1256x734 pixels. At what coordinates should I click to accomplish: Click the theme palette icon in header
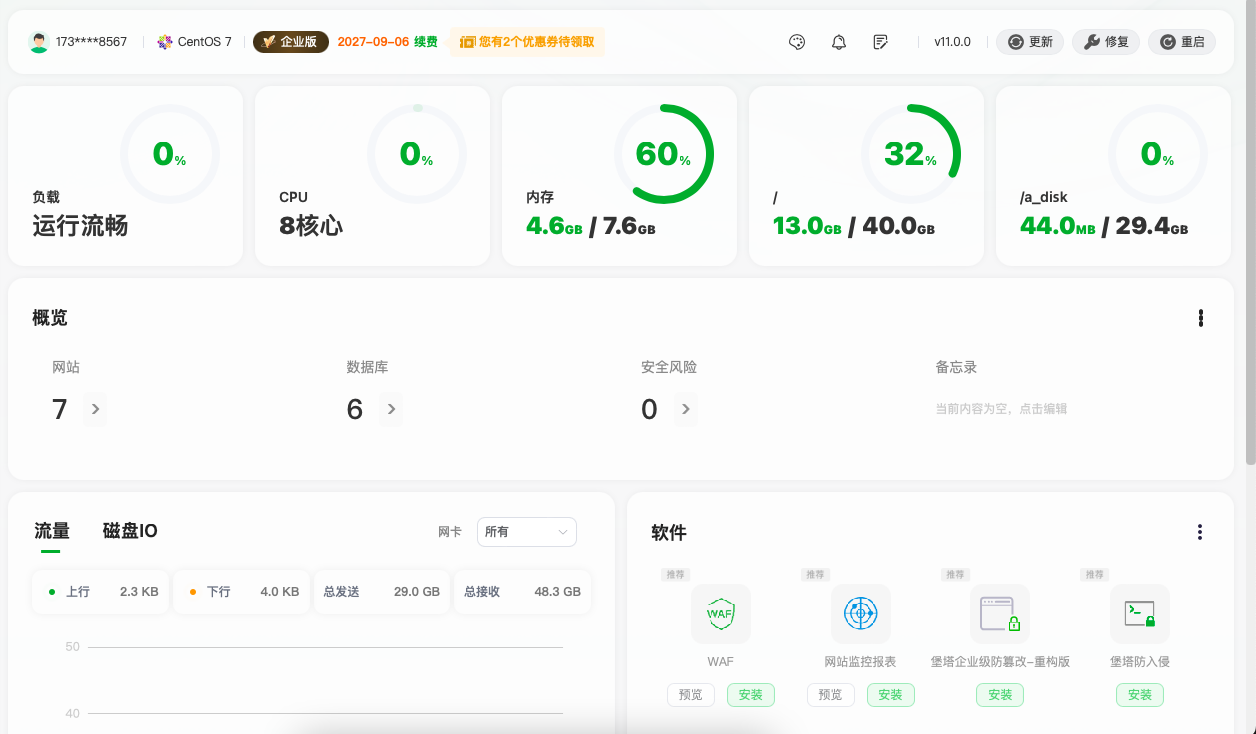tap(797, 42)
